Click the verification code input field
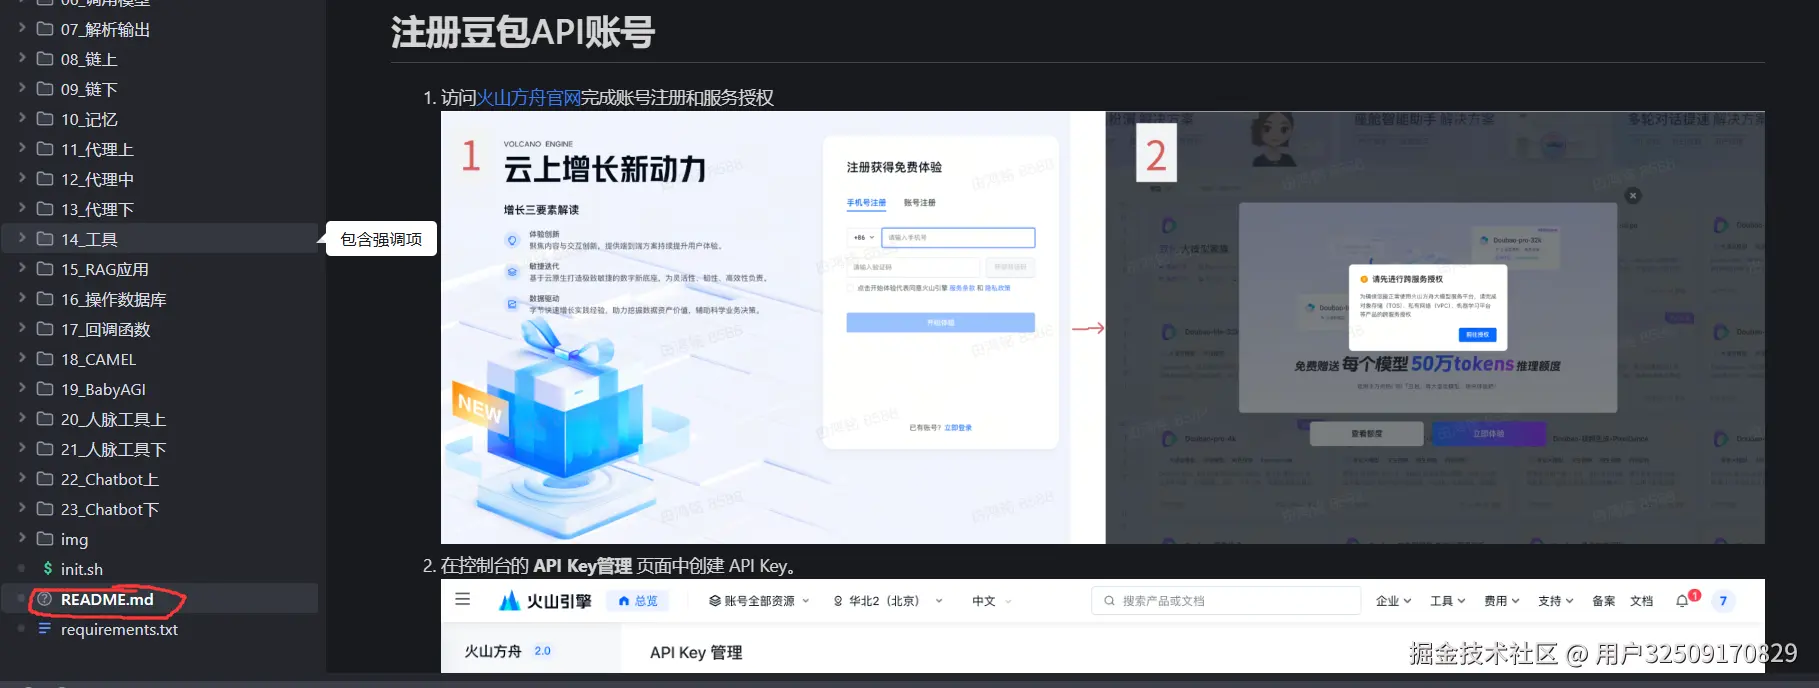Viewport: 1819px width, 688px height. click(913, 268)
